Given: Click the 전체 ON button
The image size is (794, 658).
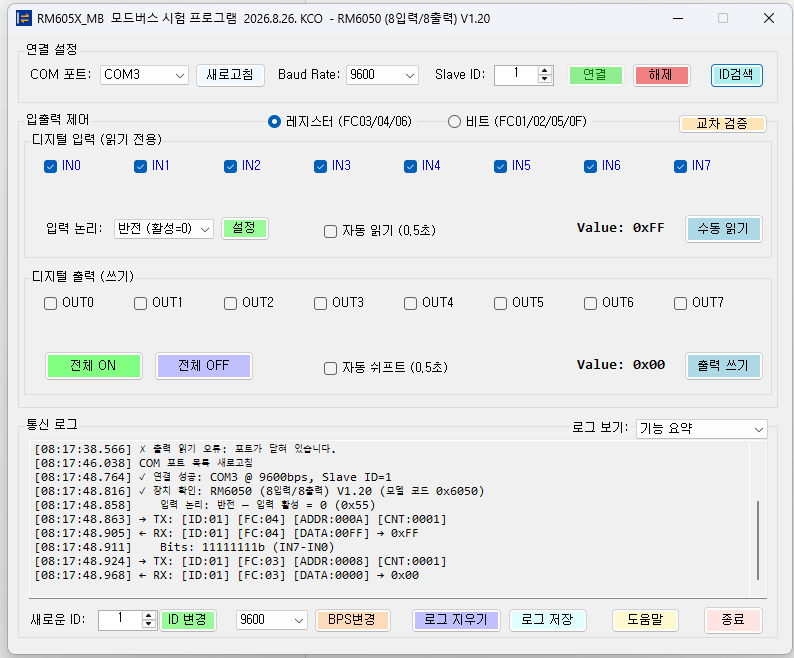Looking at the screenshot, I should pos(94,366).
